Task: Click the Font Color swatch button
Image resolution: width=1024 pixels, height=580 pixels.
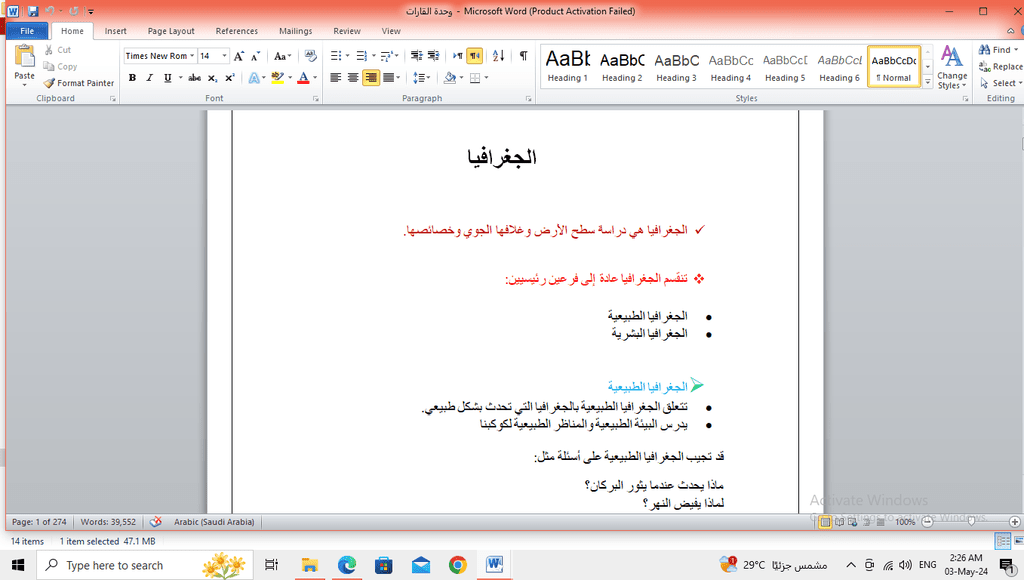Action: (x=303, y=78)
